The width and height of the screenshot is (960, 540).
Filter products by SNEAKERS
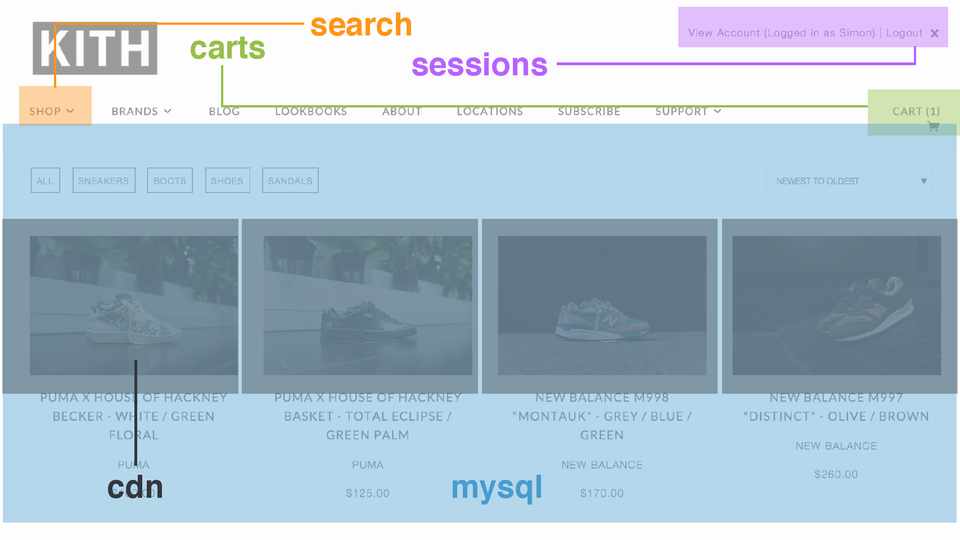click(x=103, y=181)
